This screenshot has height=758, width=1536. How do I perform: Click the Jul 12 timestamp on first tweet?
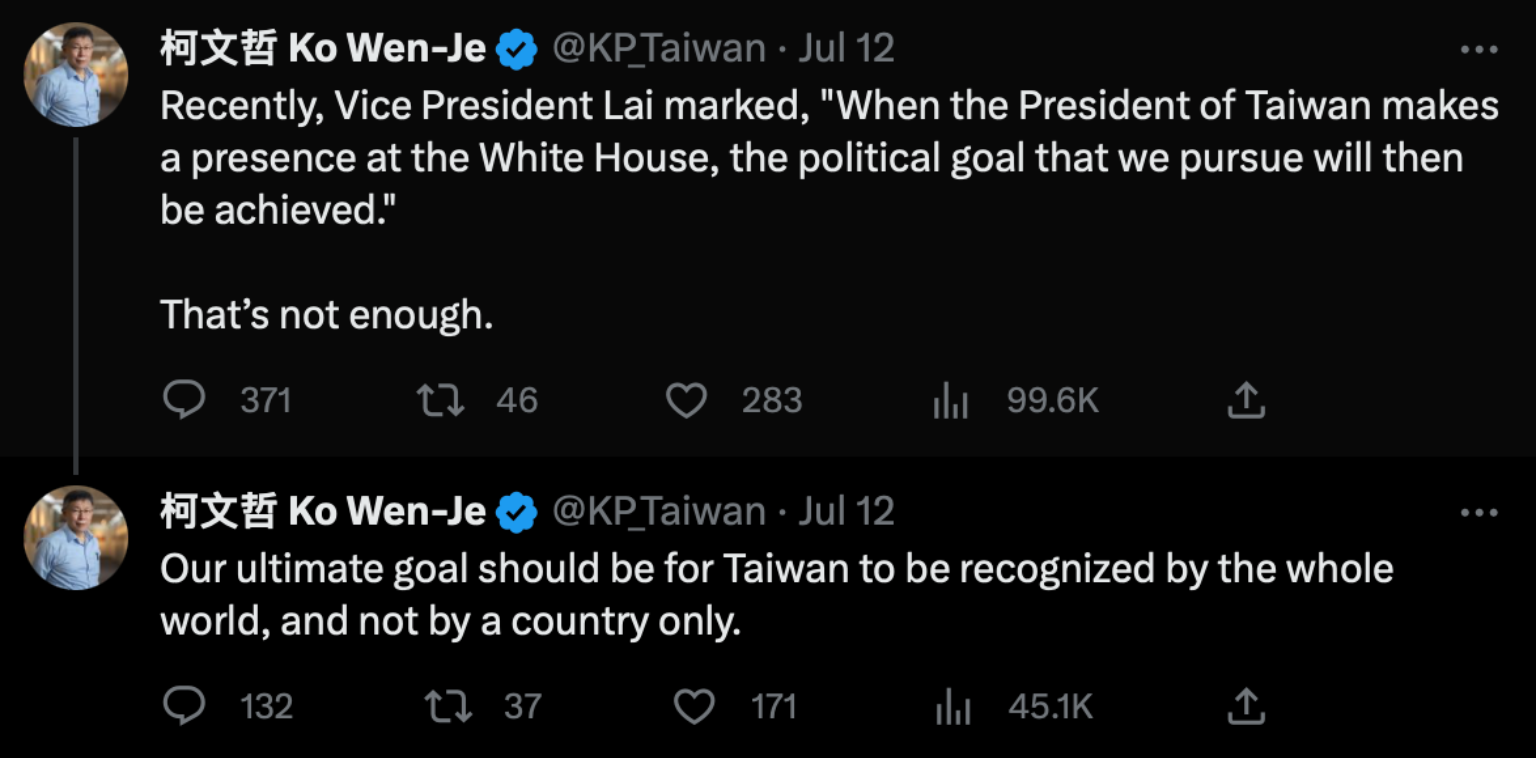tap(846, 49)
